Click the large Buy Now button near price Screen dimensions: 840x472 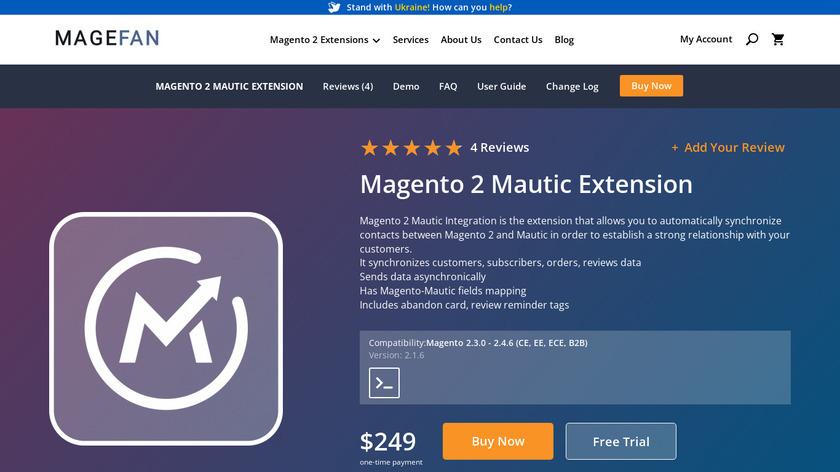[498, 441]
